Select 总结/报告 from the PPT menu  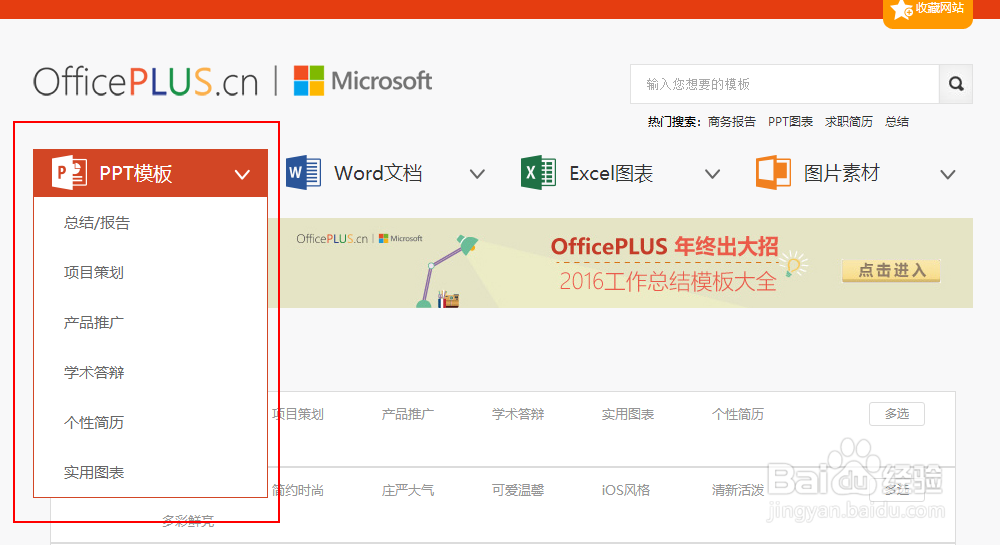[x=97, y=222]
